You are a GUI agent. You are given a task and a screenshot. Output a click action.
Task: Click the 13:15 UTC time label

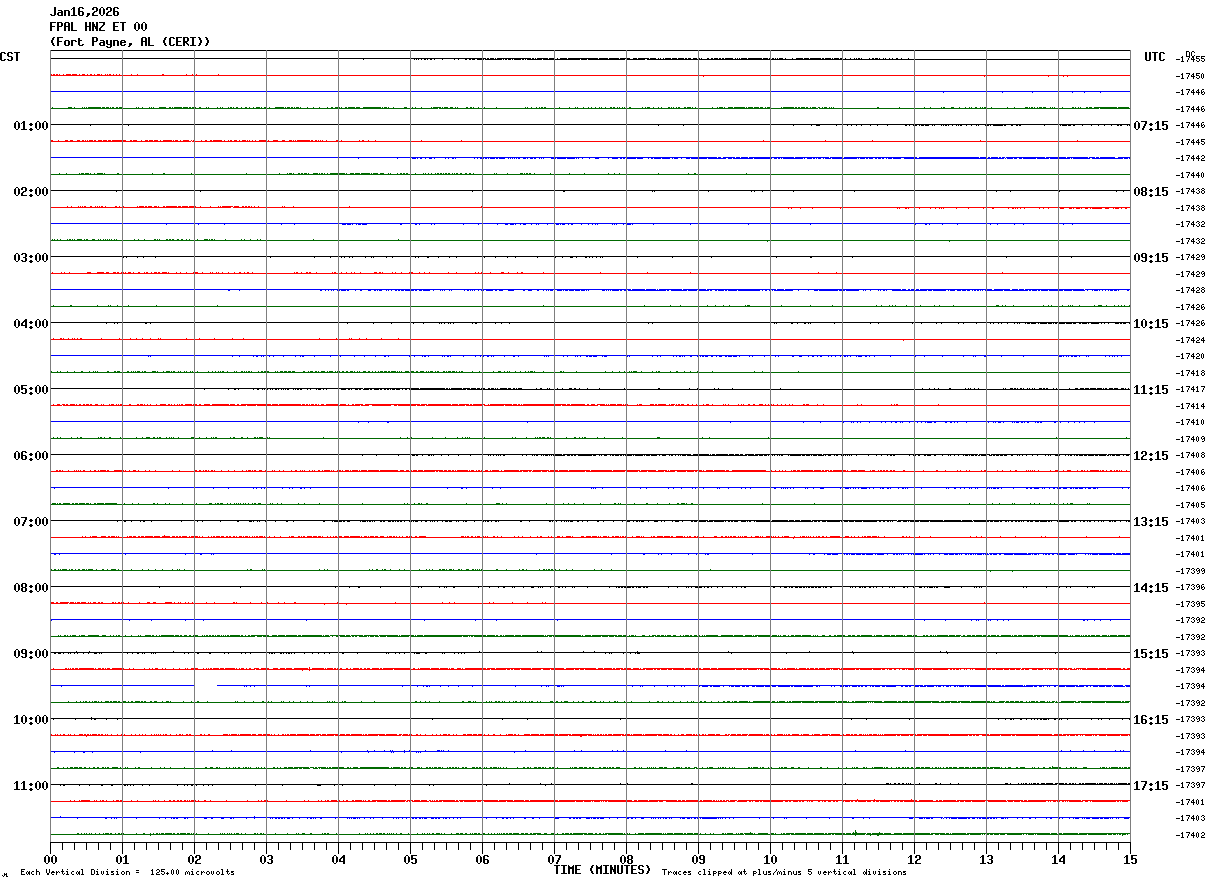tap(1151, 521)
